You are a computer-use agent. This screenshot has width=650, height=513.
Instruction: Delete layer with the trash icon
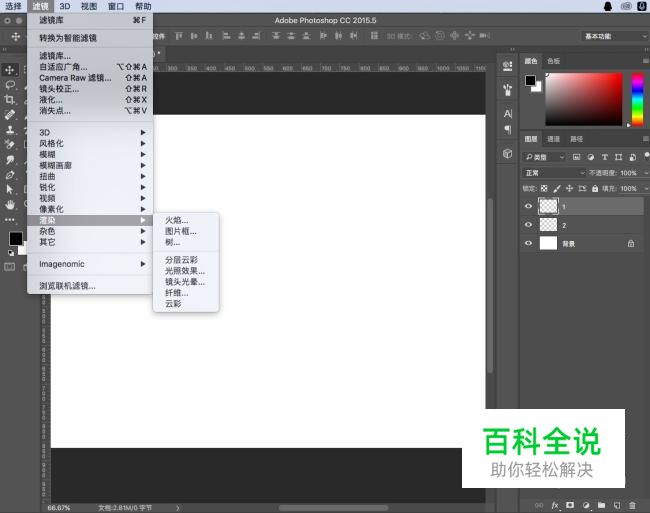click(632, 505)
